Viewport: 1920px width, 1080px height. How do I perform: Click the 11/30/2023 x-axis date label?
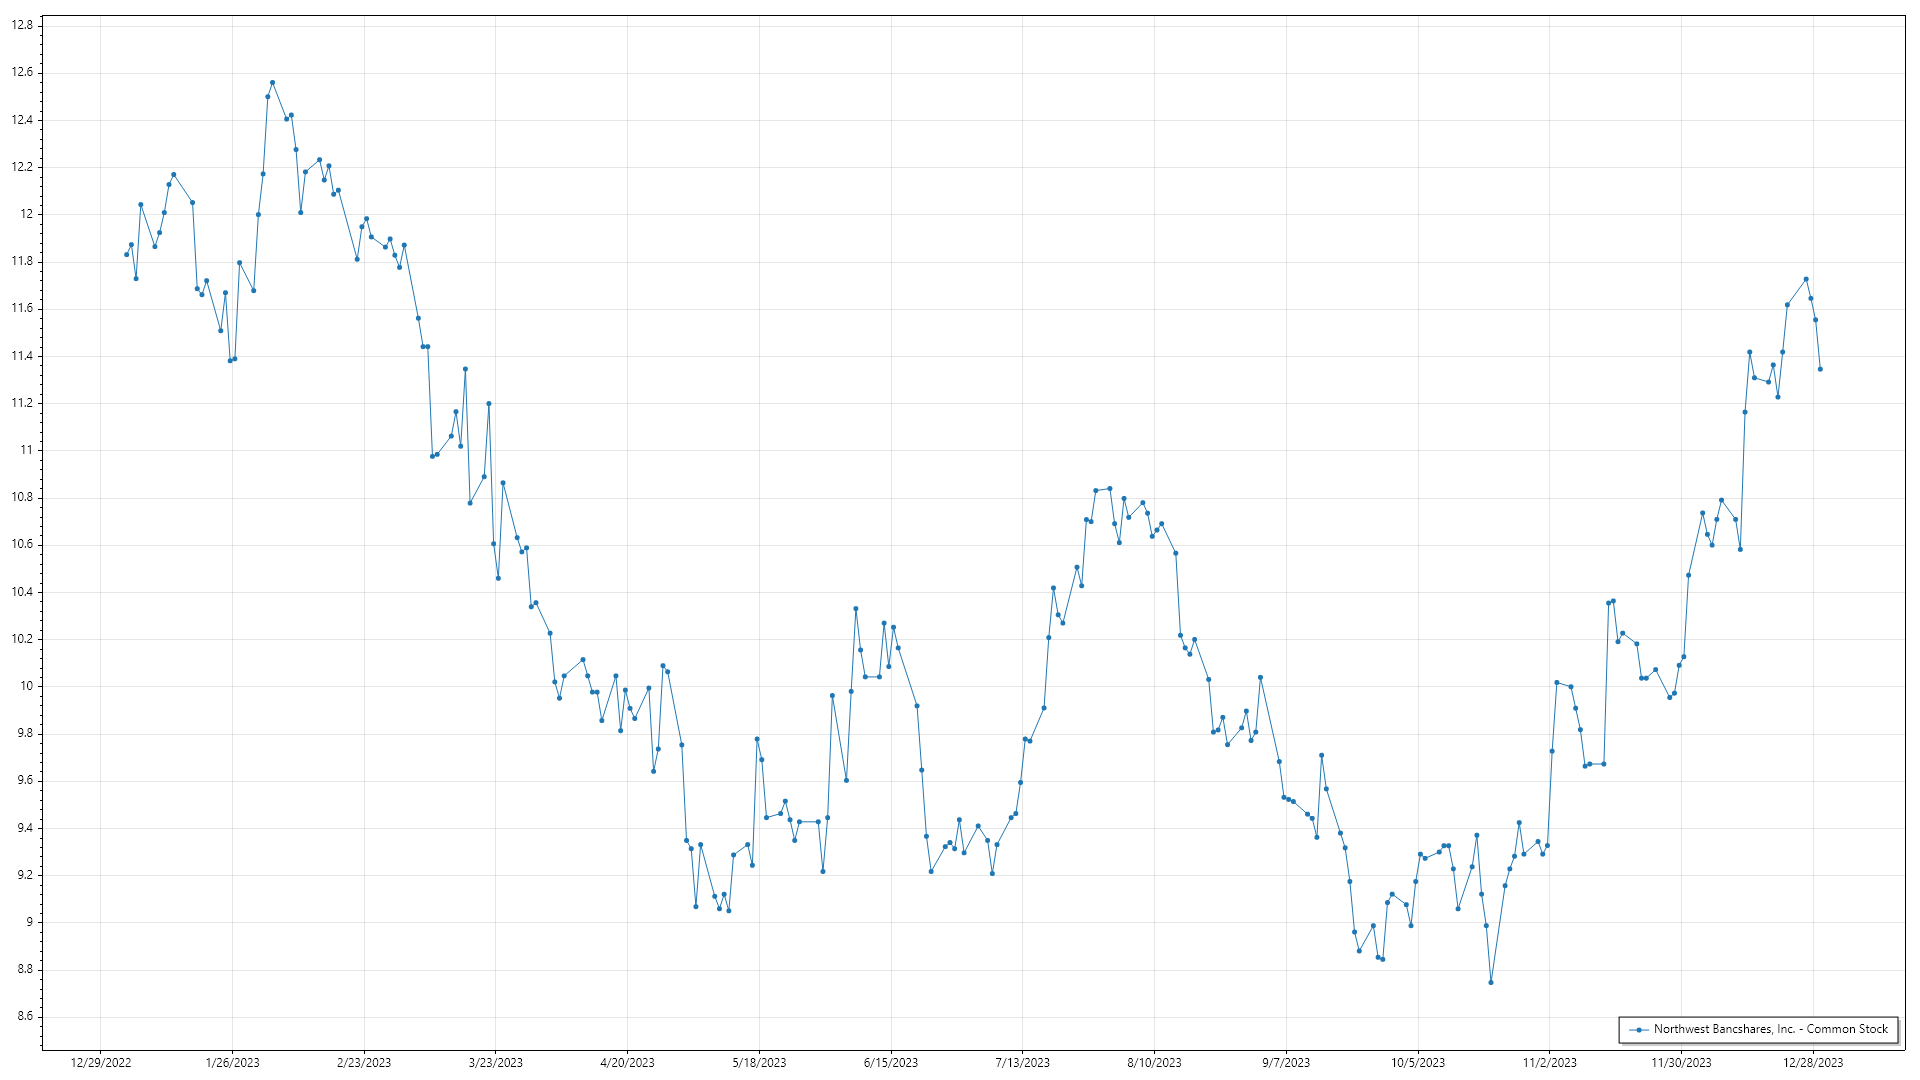(1681, 1063)
